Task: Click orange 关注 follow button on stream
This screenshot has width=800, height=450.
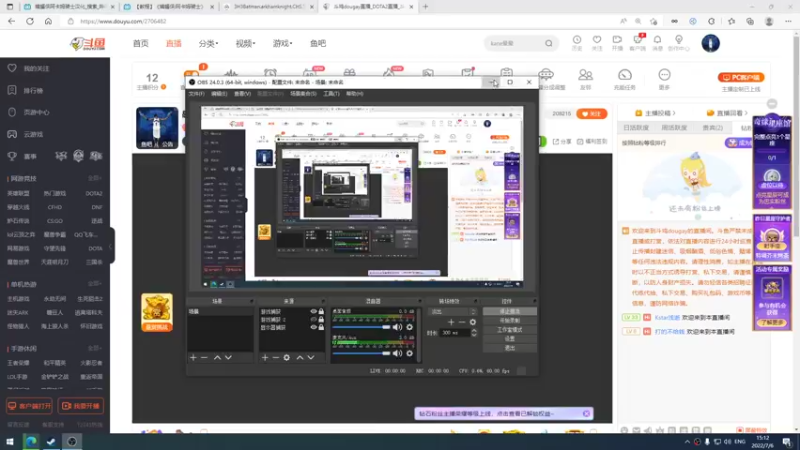Action: pyautogui.click(x=591, y=114)
